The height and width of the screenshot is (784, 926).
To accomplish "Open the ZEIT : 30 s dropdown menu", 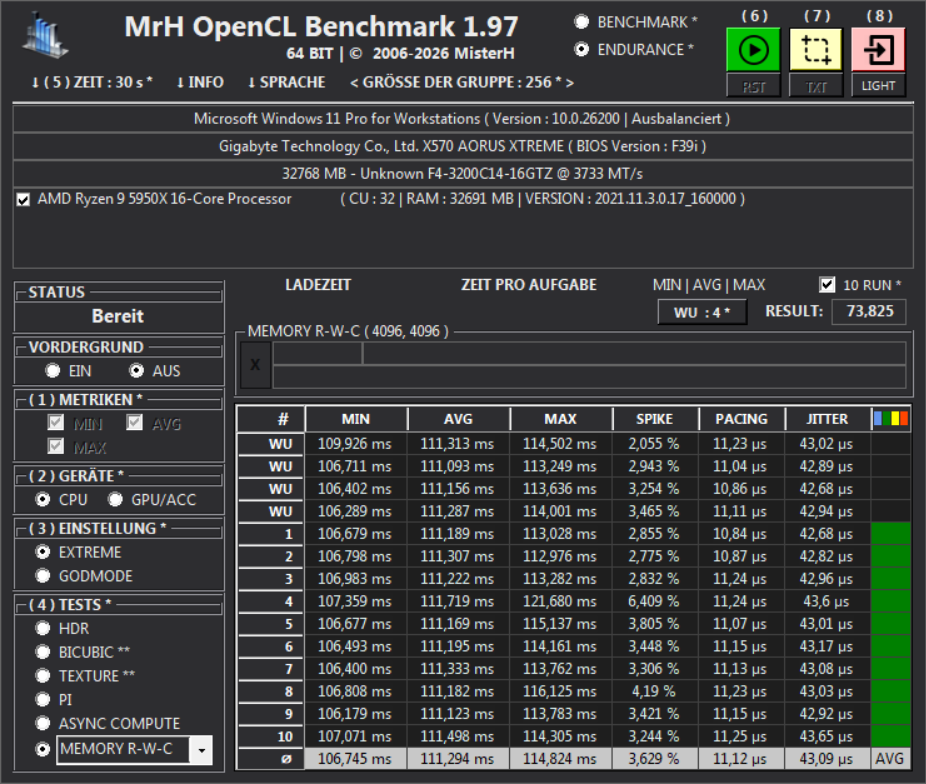I will coord(92,82).
